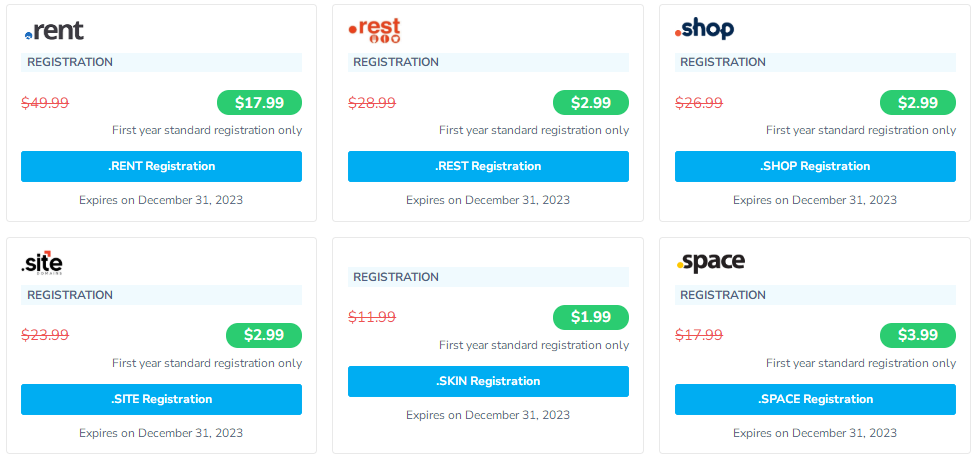
Task: Select the .SITE Registration button
Action: [x=161, y=399]
